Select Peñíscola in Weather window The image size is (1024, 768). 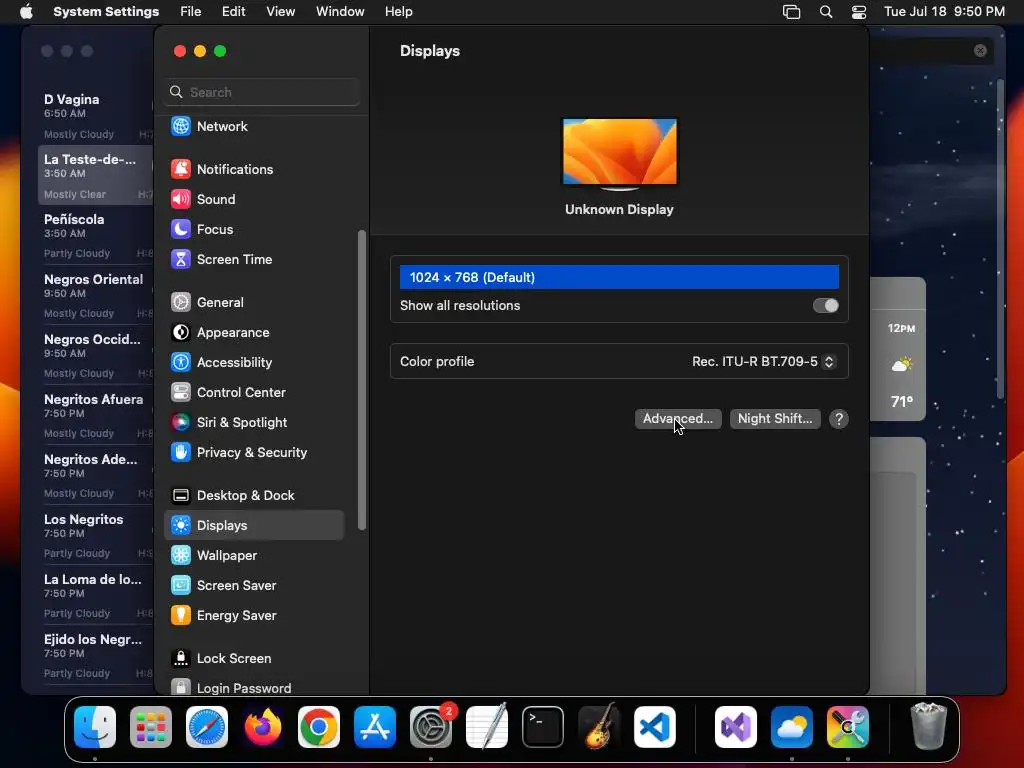[x=97, y=235]
